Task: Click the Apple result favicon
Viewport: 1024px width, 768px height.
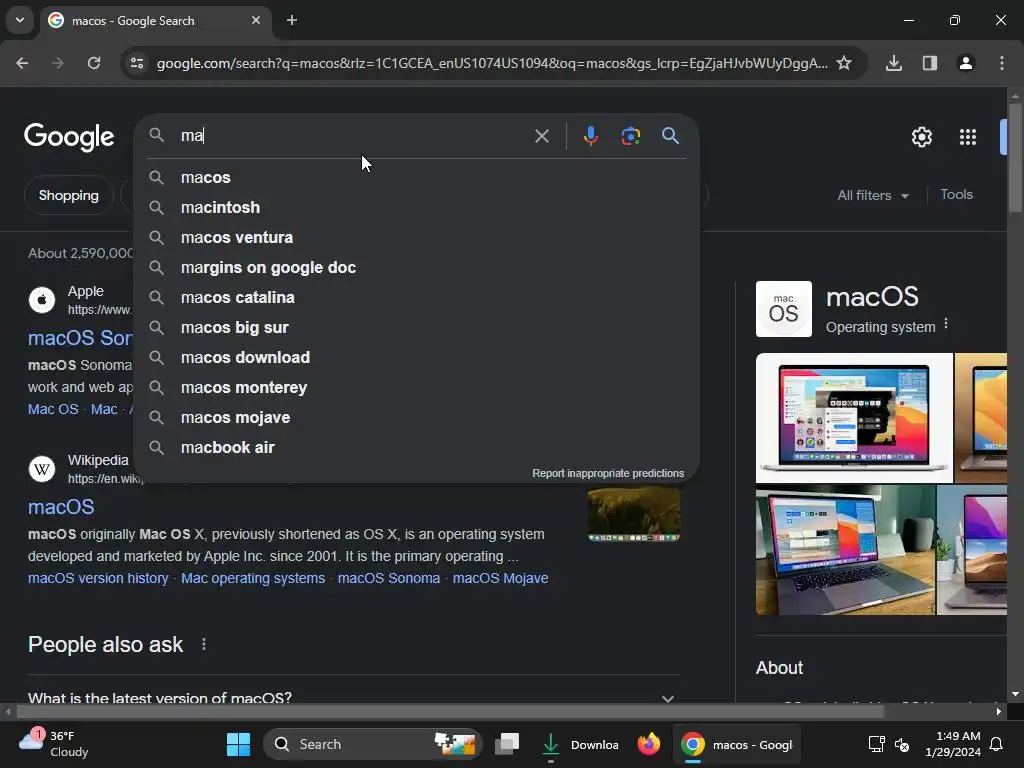Action: coord(42,300)
